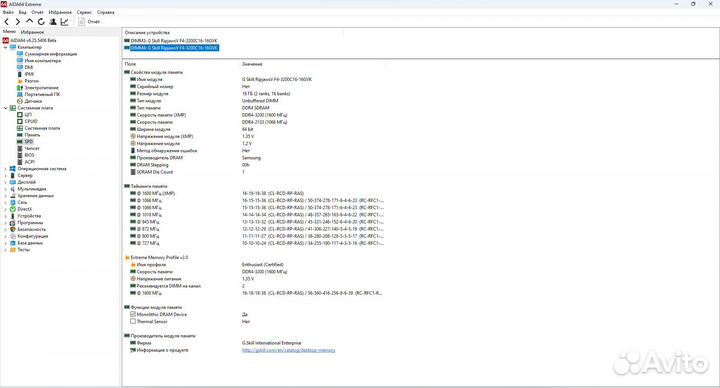This screenshot has height=388, width=720.
Task: Open the Справка menu
Action: [x=106, y=12]
